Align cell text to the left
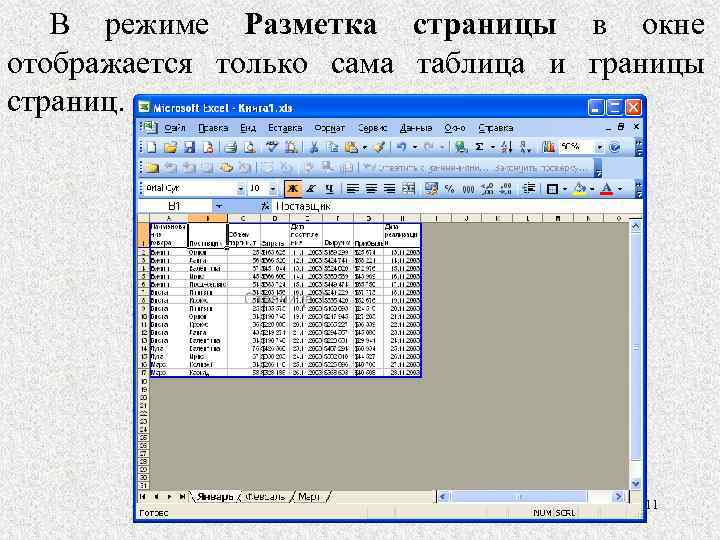Image resolution: width=720 pixels, height=540 pixels. (x=352, y=189)
